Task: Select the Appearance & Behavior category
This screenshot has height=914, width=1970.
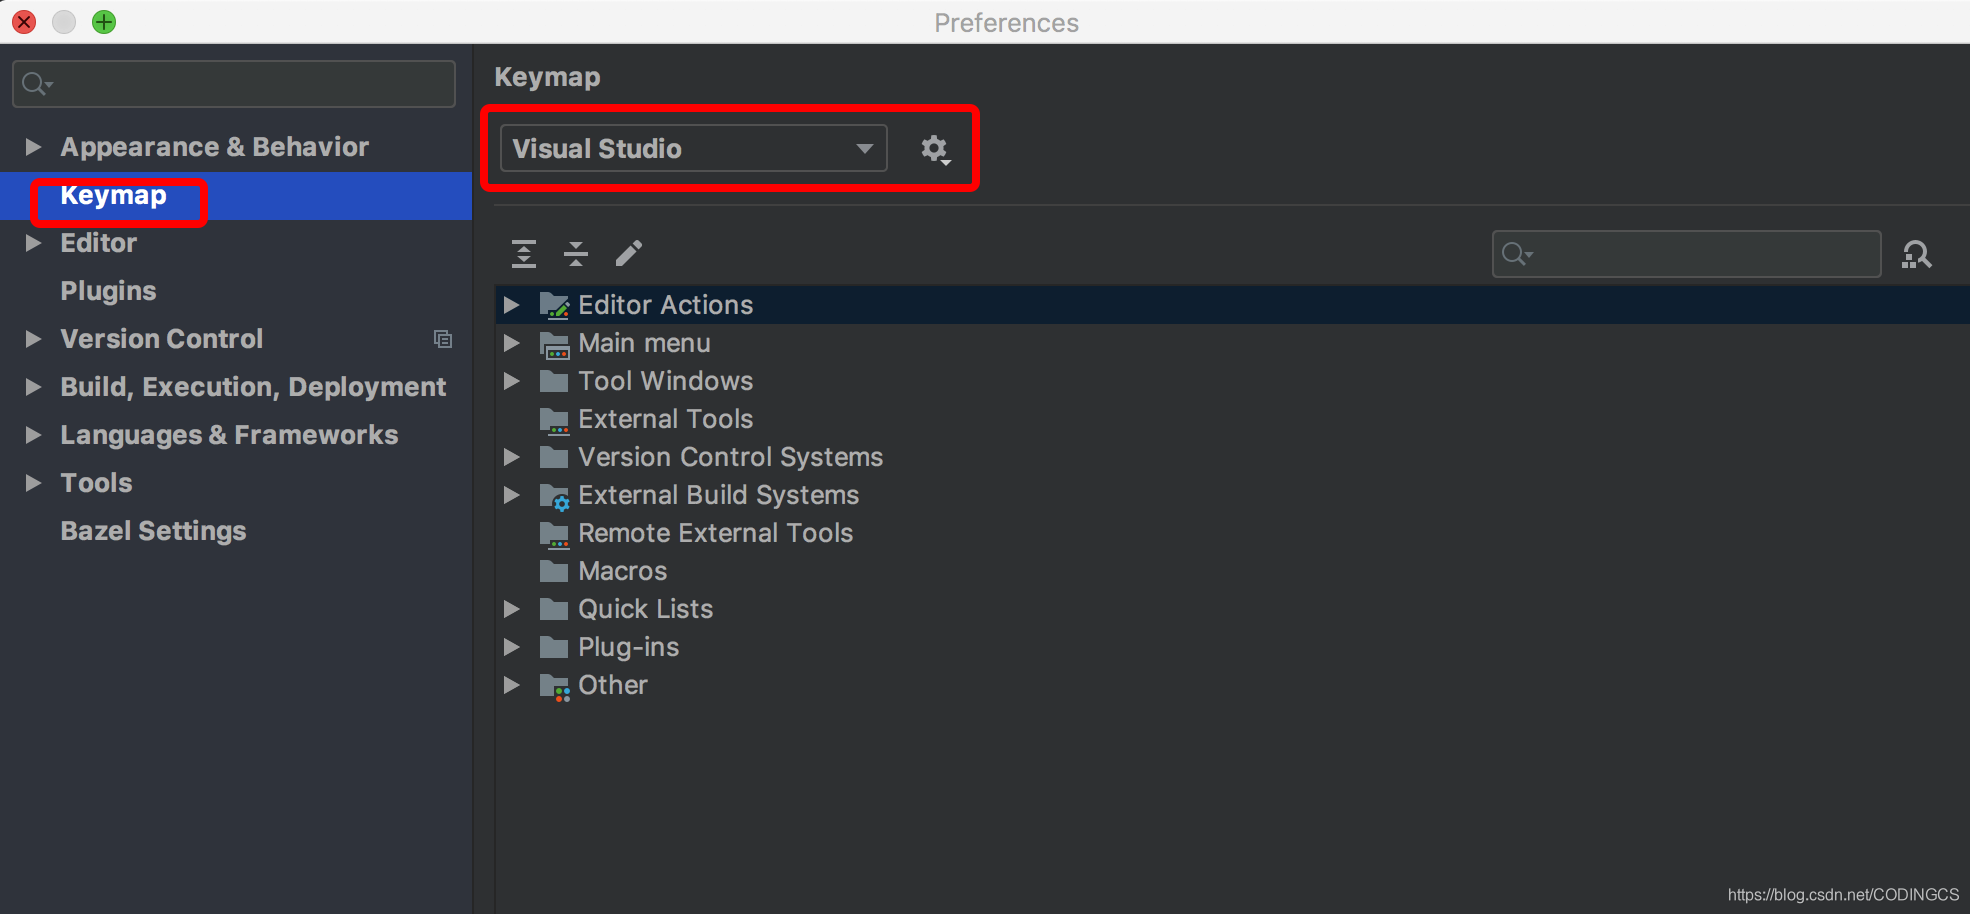Action: 214,147
